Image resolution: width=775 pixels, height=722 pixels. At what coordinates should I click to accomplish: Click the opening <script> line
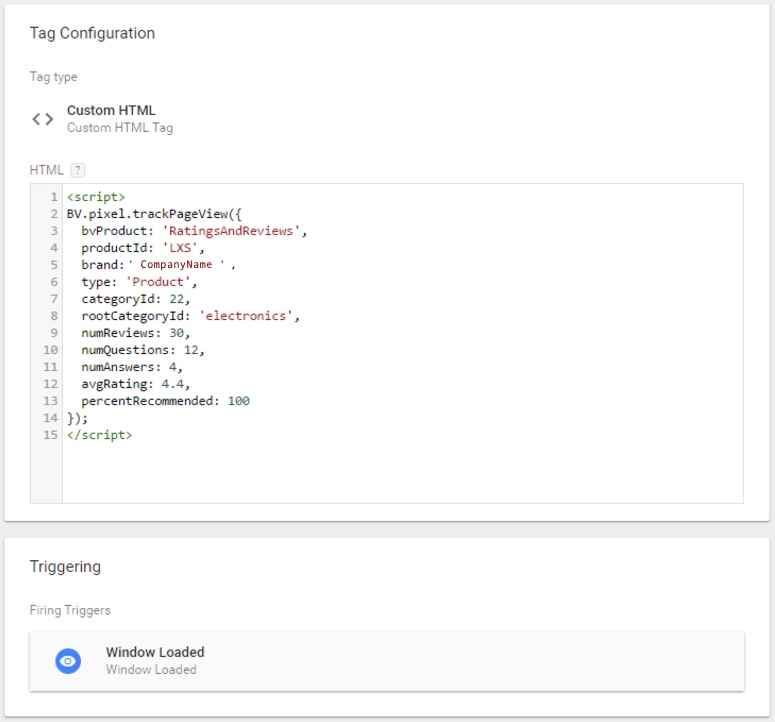click(x=96, y=197)
